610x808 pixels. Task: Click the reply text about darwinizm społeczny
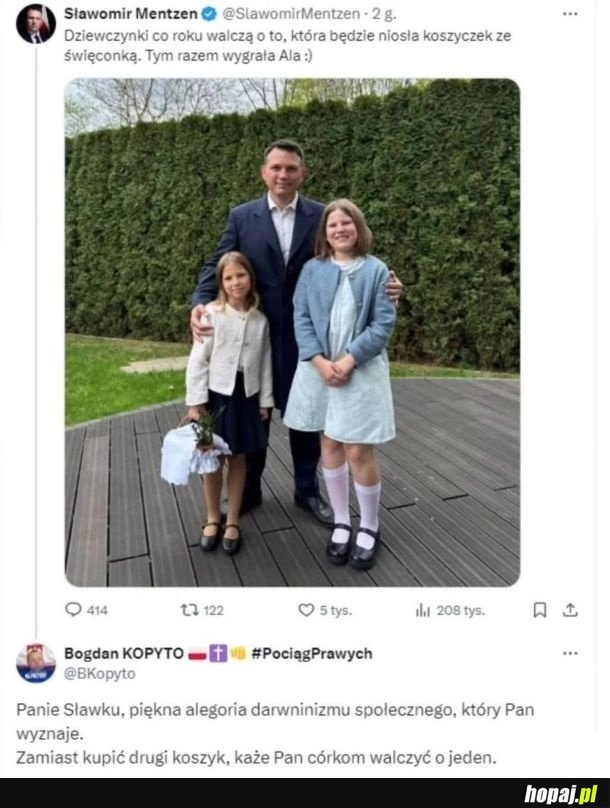click(x=275, y=733)
